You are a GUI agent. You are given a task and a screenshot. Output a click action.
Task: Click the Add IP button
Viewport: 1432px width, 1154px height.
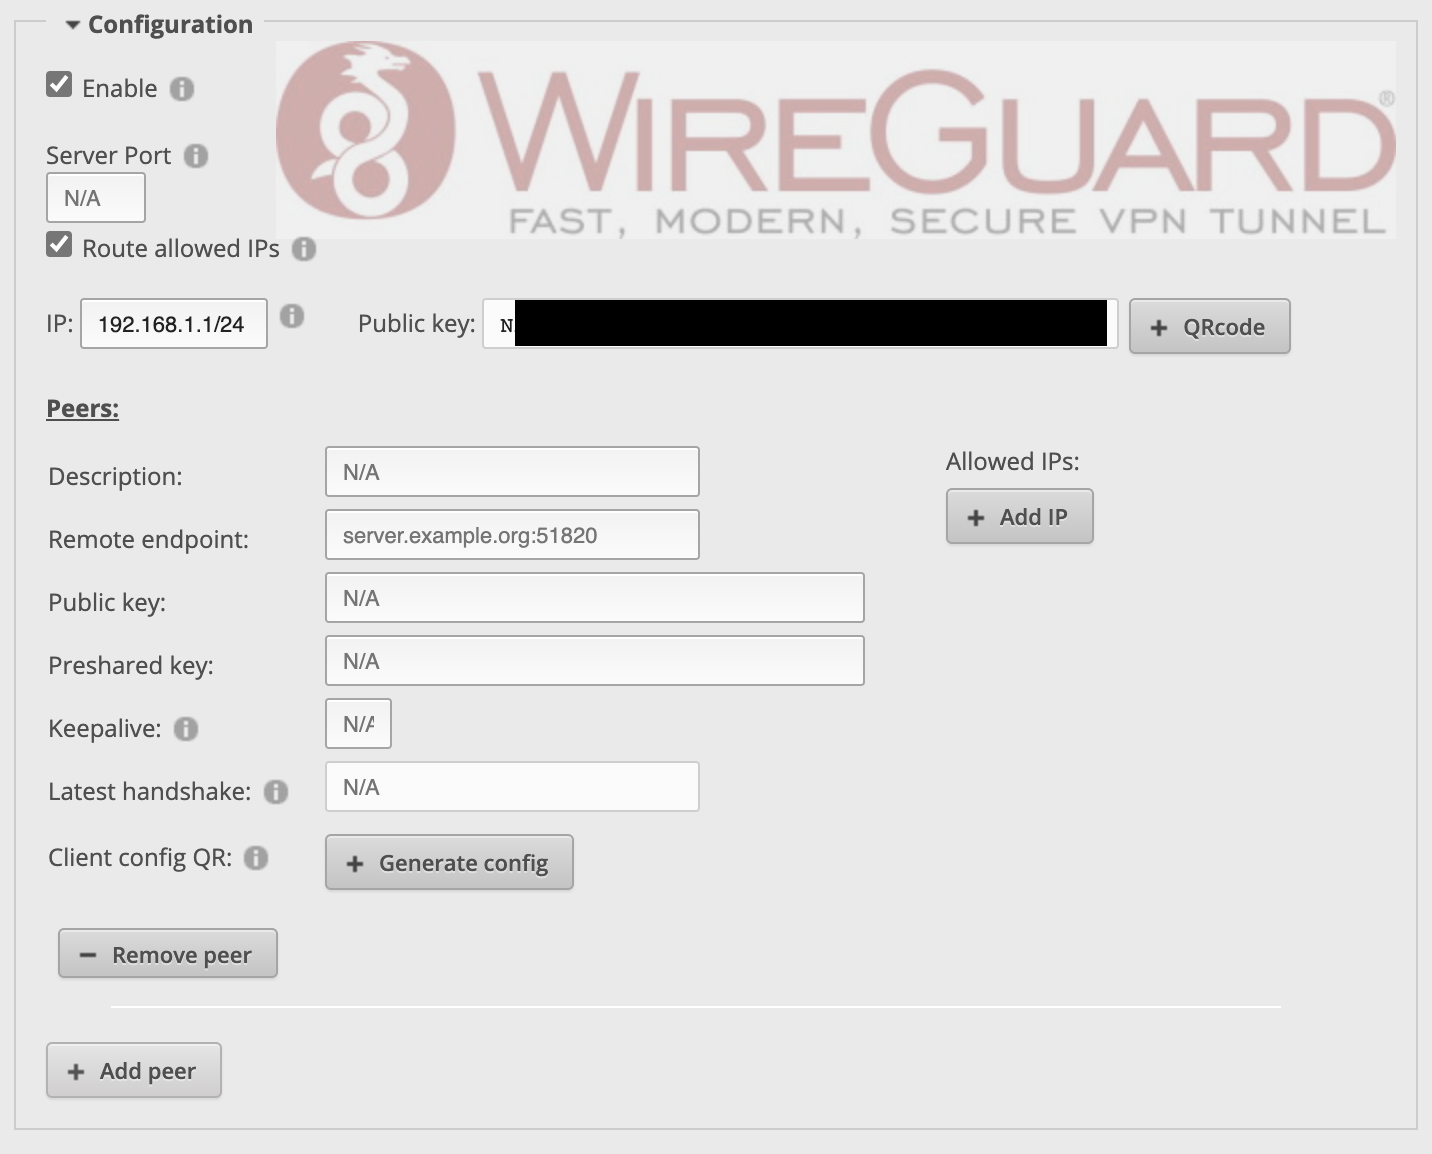tap(1020, 516)
